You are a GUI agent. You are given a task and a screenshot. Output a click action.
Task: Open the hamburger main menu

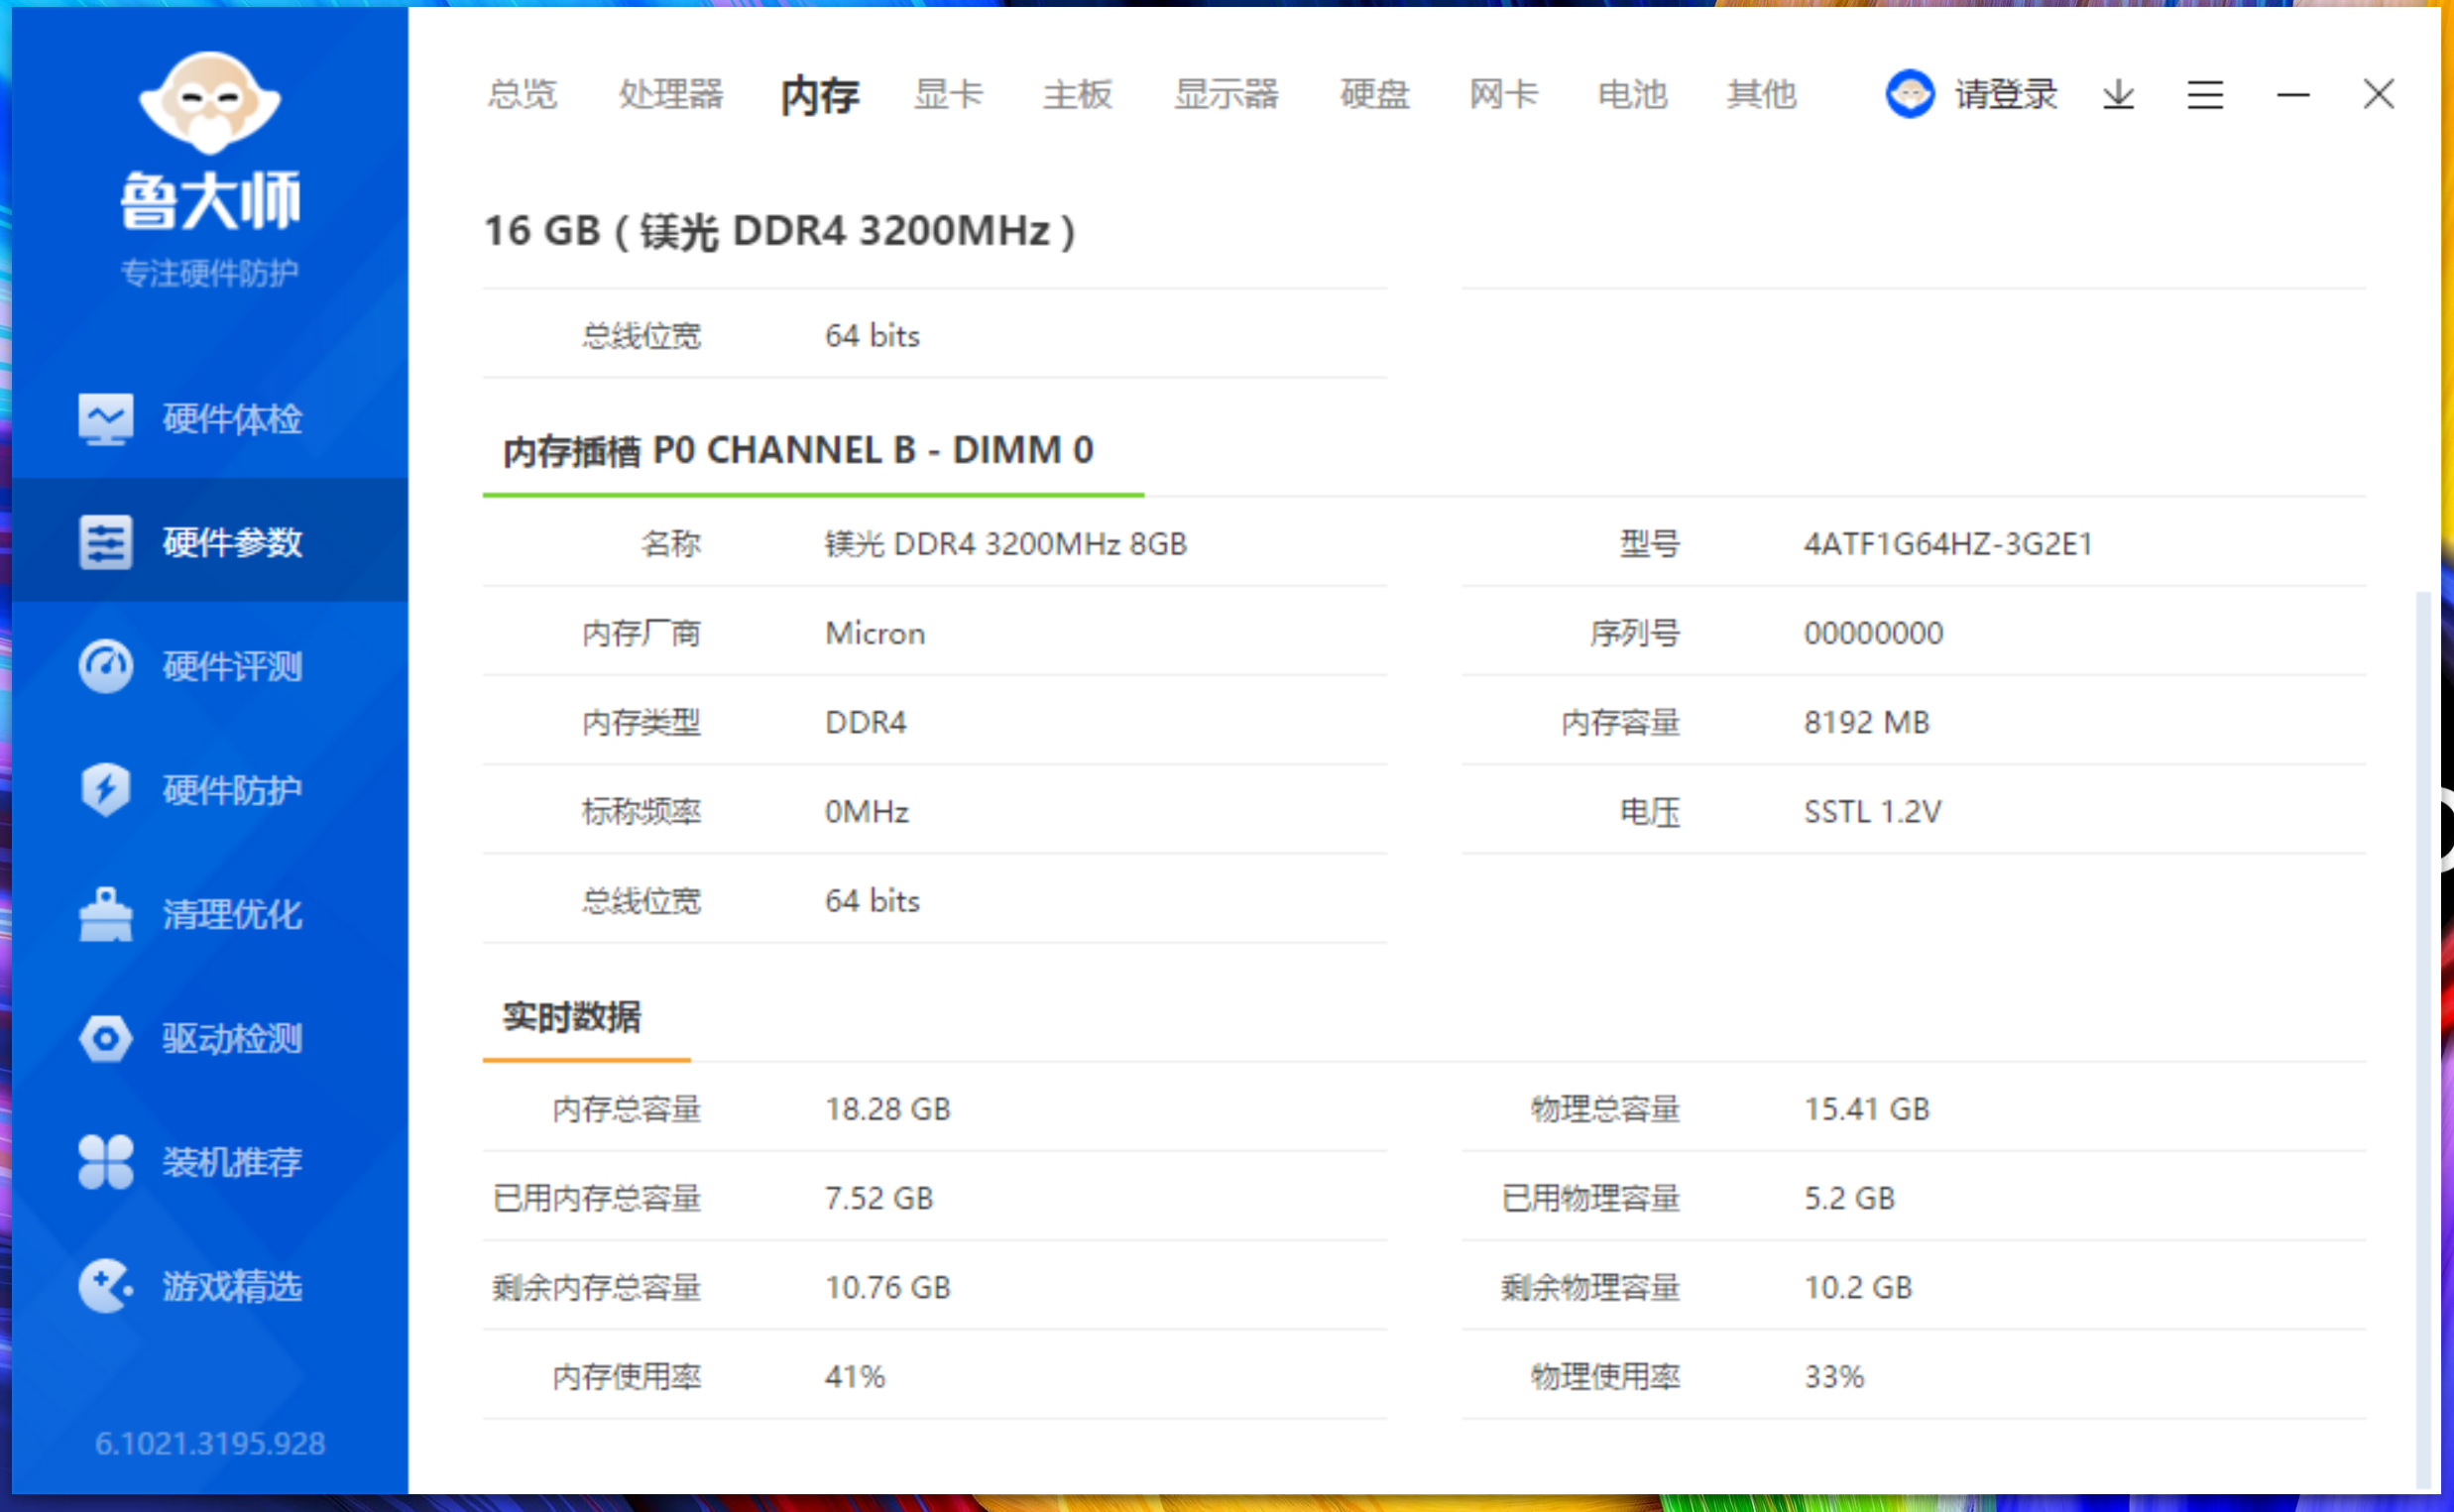[2204, 95]
